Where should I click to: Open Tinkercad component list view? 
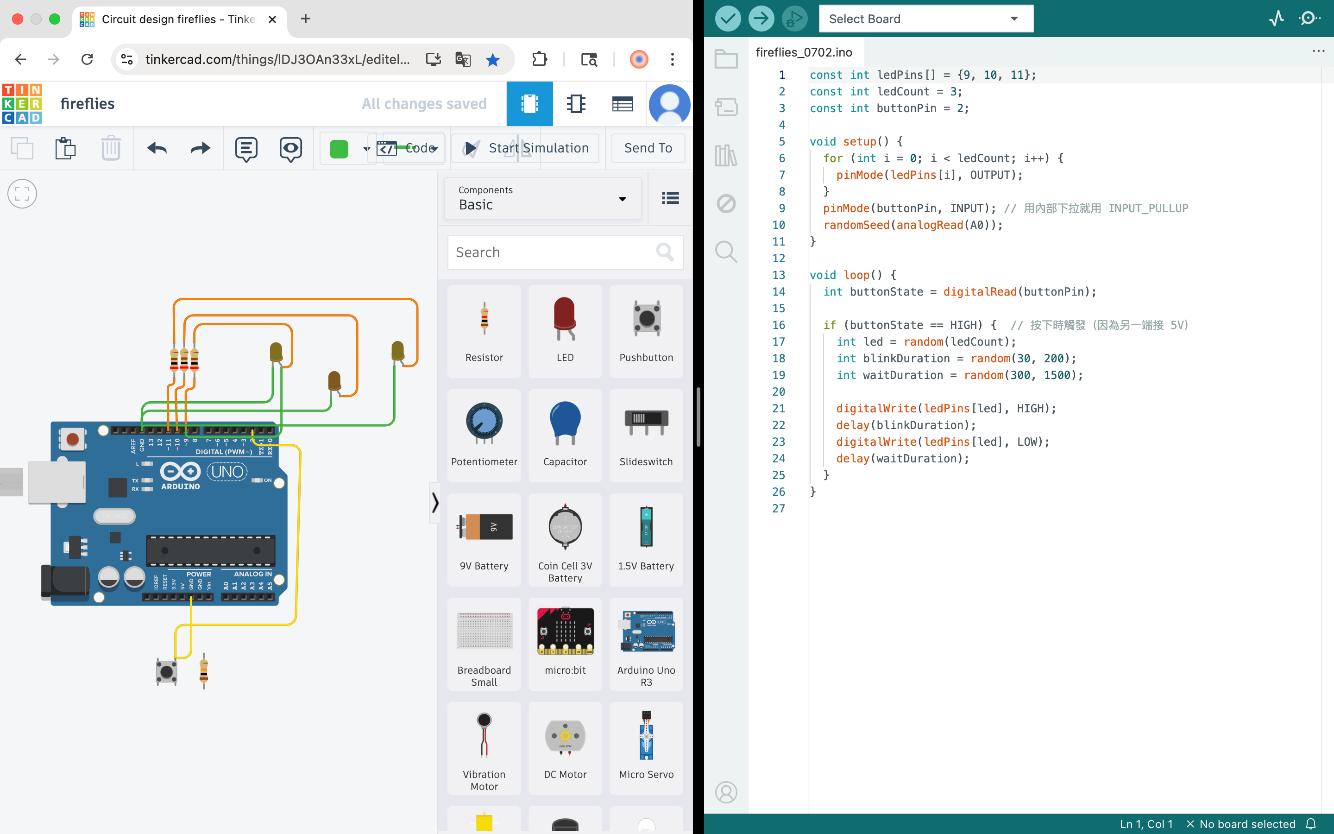[x=622, y=104]
